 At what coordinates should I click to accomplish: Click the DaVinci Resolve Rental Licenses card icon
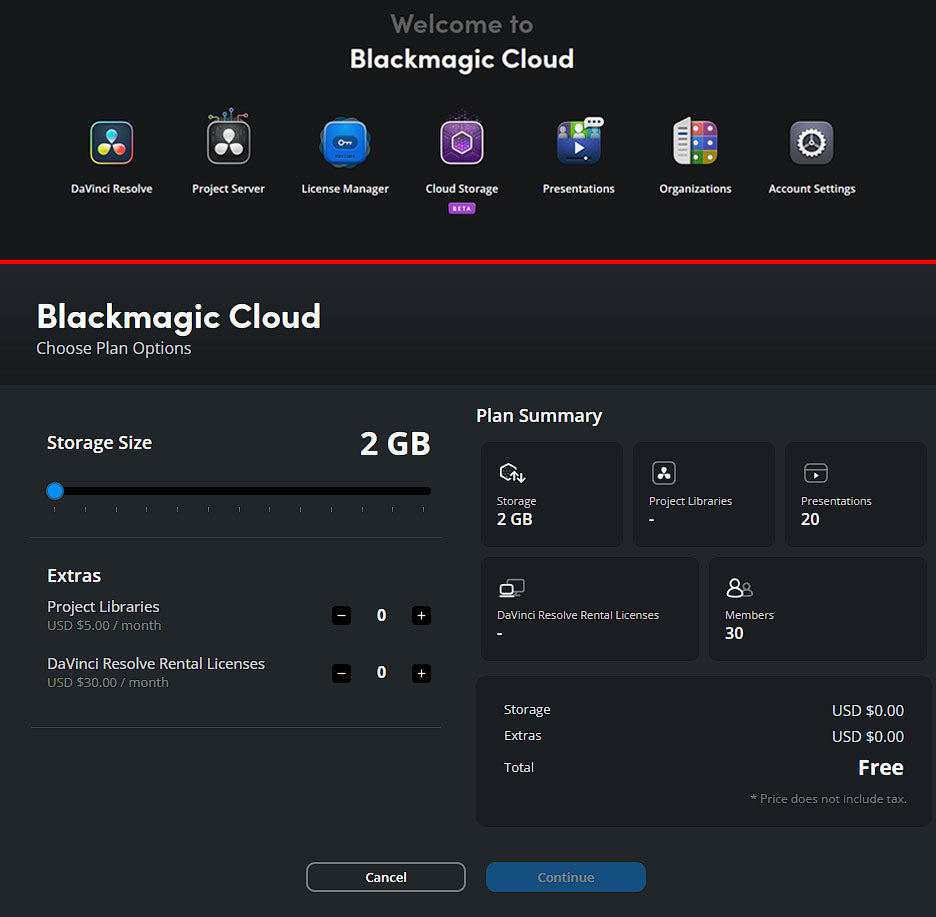click(x=512, y=588)
